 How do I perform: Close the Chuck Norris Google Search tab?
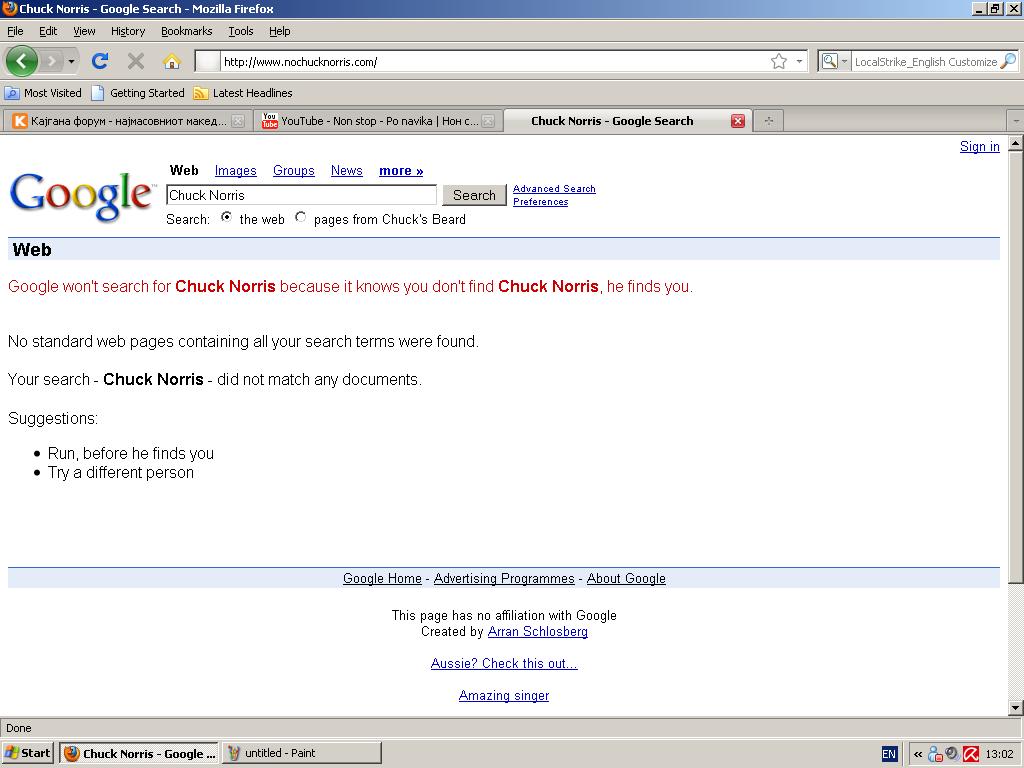click(x=738, y=121)
